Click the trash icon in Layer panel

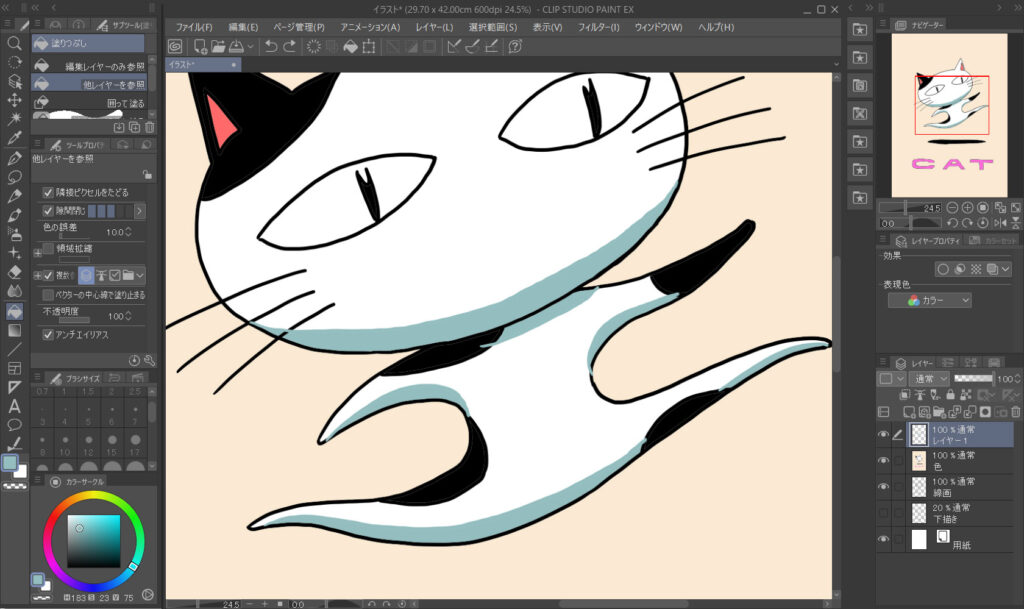[x=1015, y=411]
